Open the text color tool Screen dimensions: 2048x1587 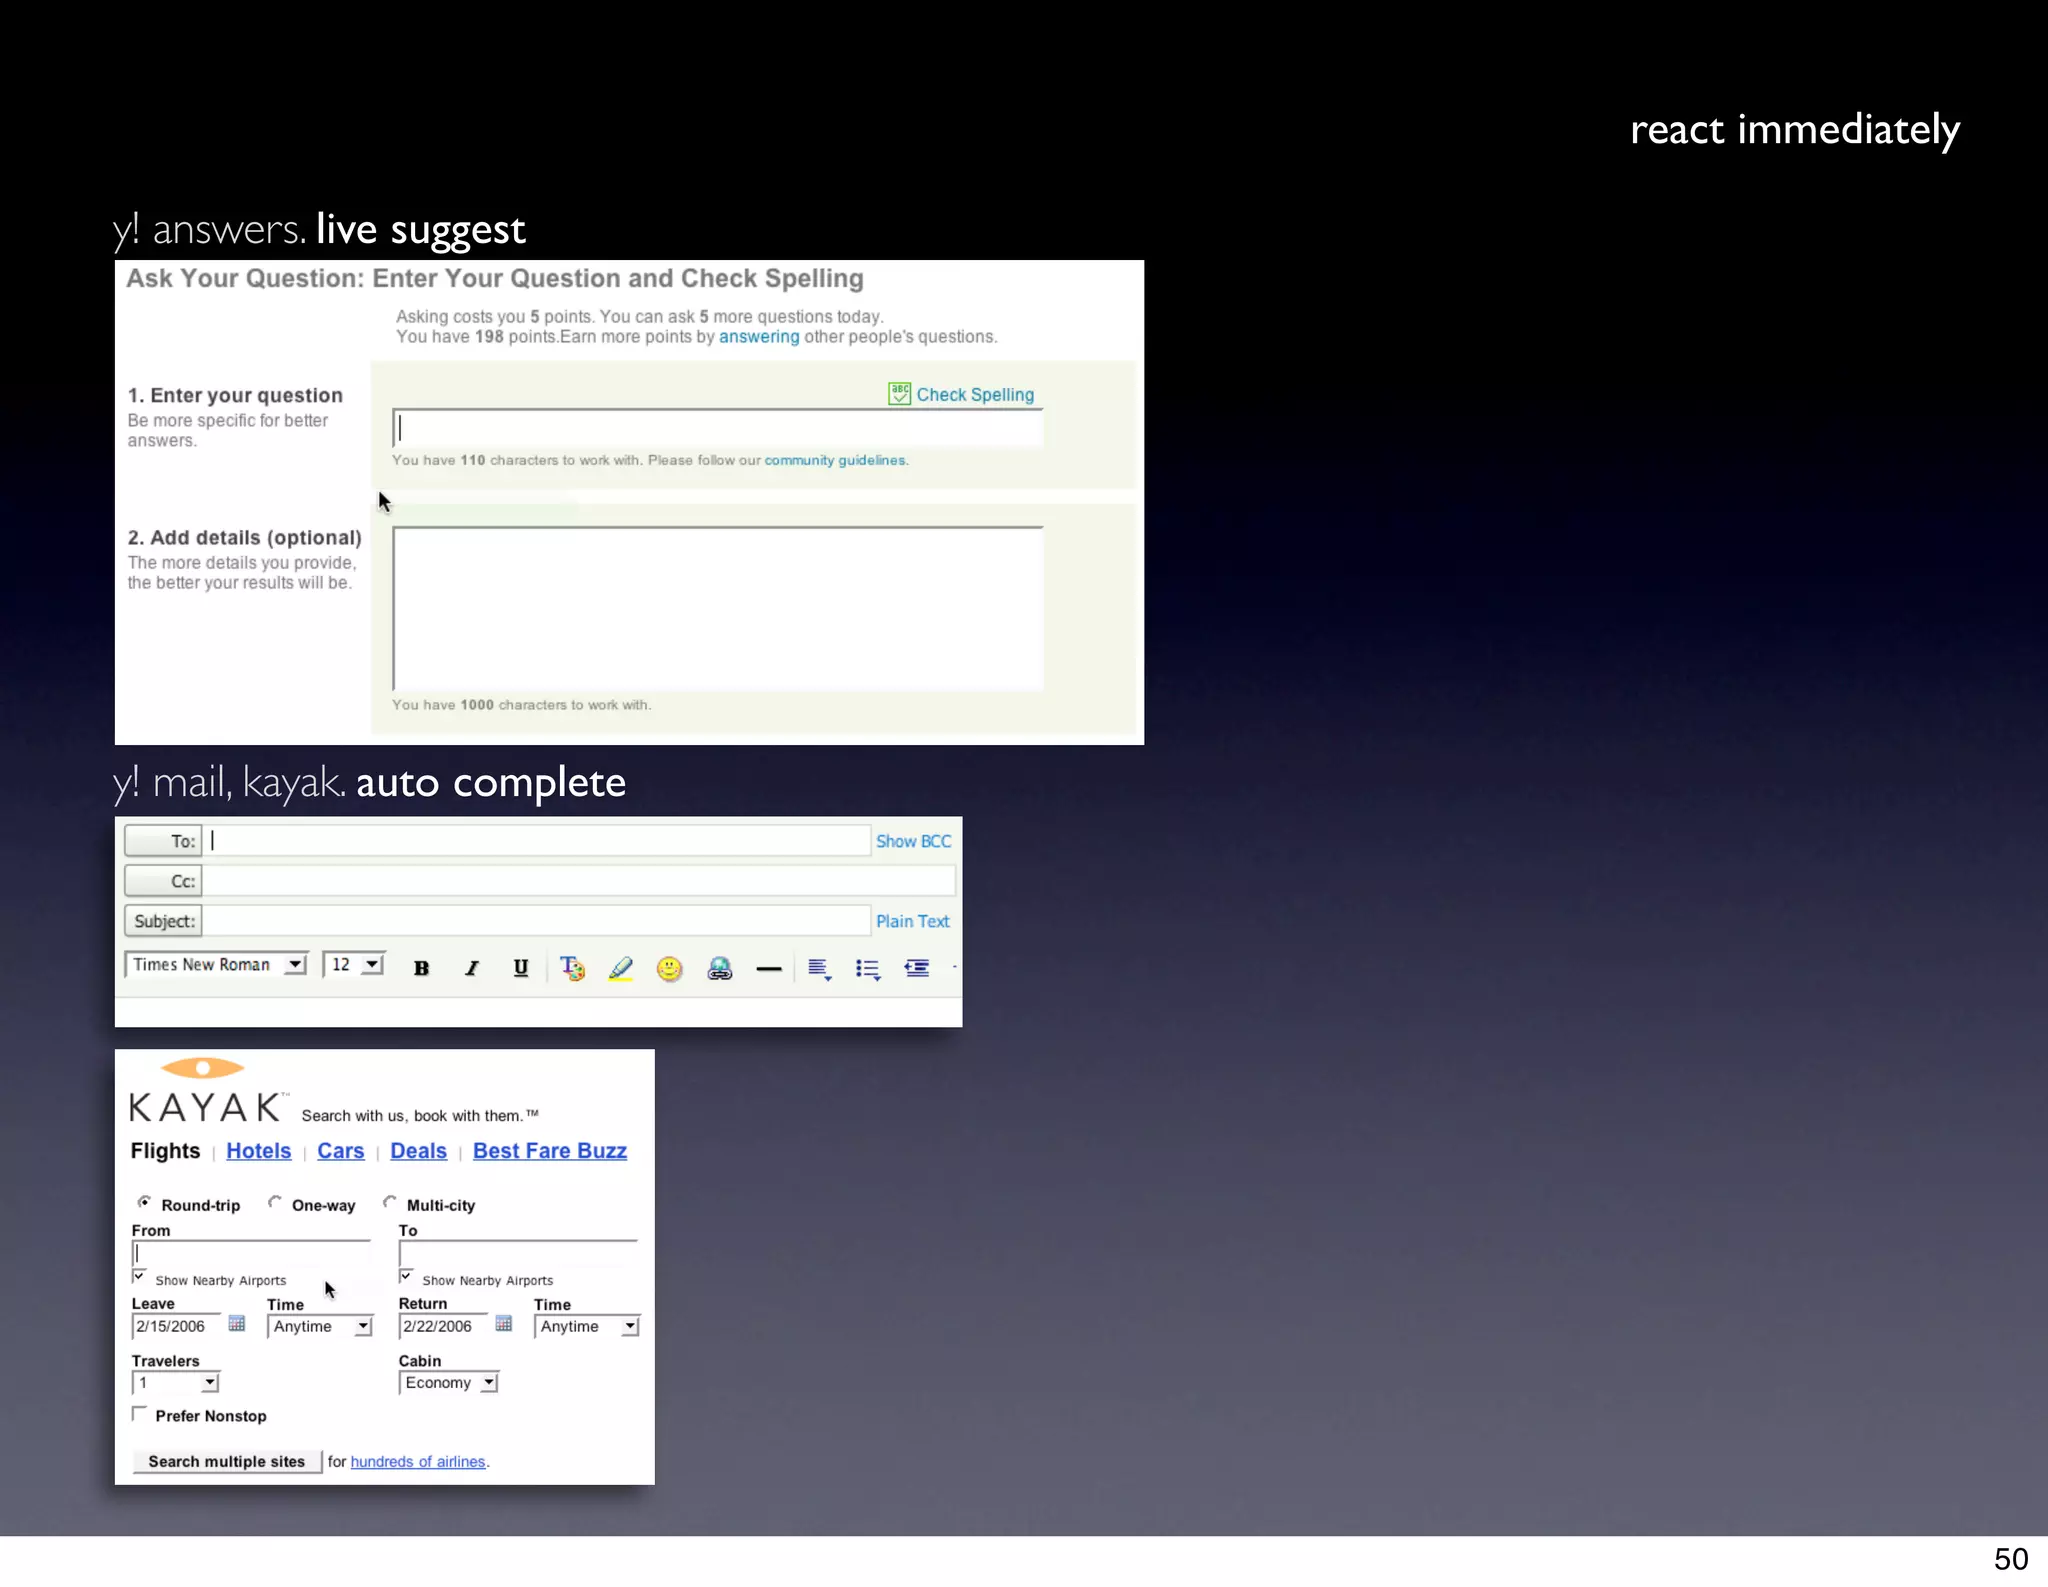point(572,968)
